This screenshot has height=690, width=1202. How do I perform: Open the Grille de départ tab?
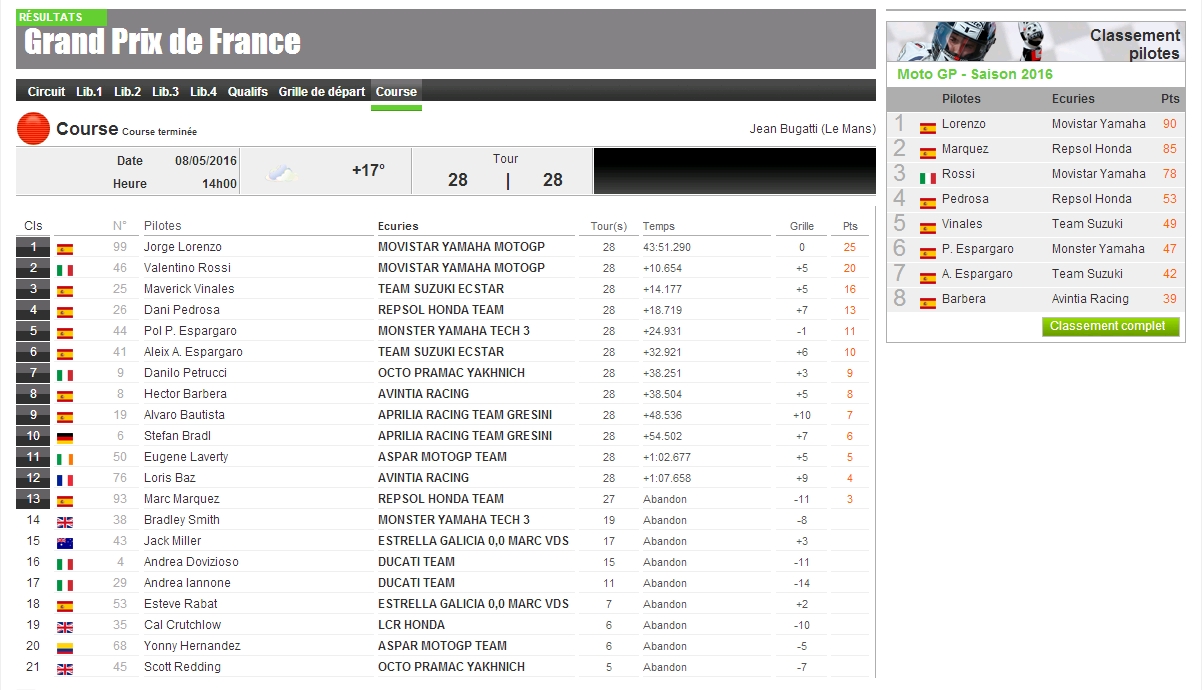(x=321, y=92)
